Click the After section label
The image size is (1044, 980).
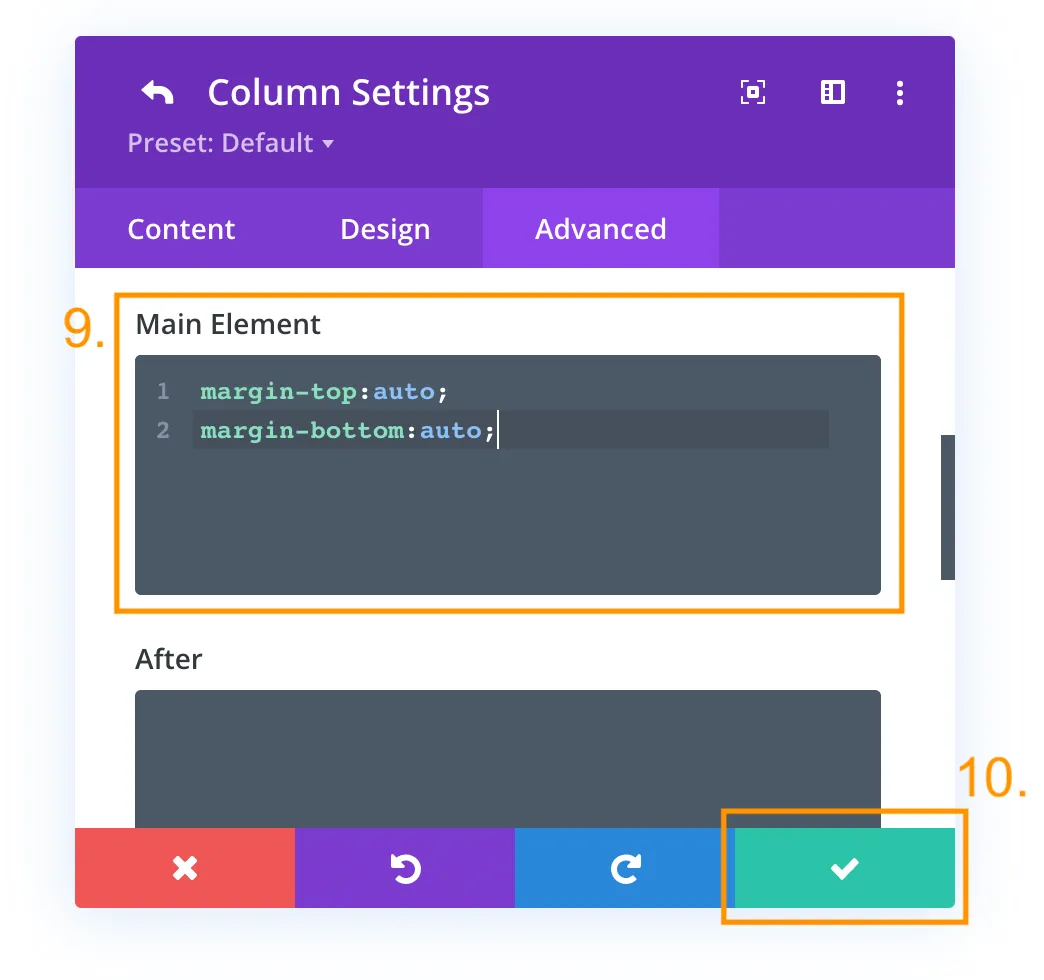pyautogui.click(x=167, y=659)
